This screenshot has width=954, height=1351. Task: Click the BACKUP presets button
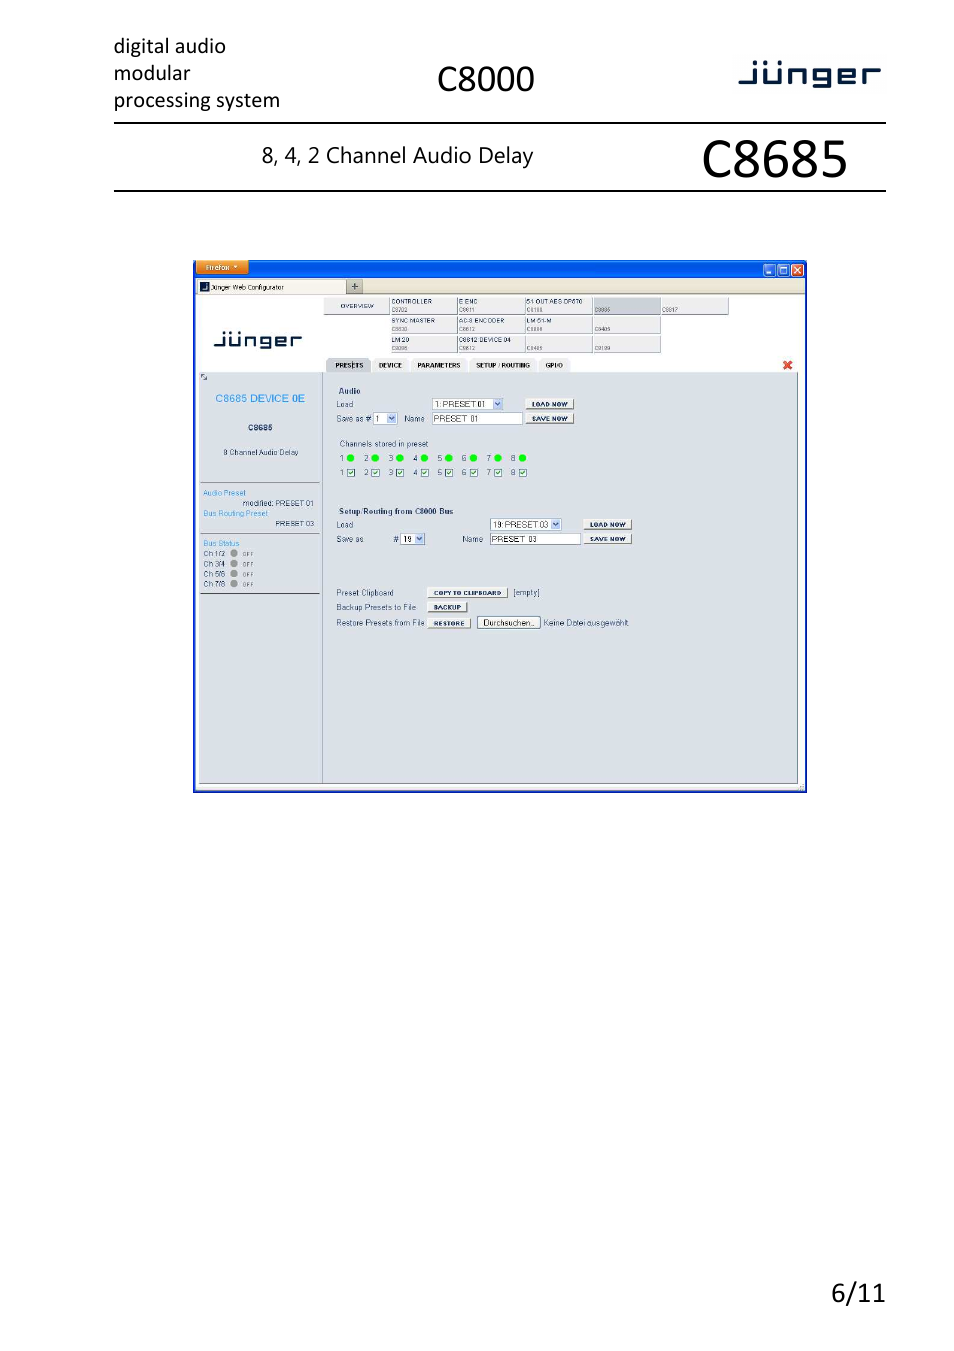(x=448, y=607)
